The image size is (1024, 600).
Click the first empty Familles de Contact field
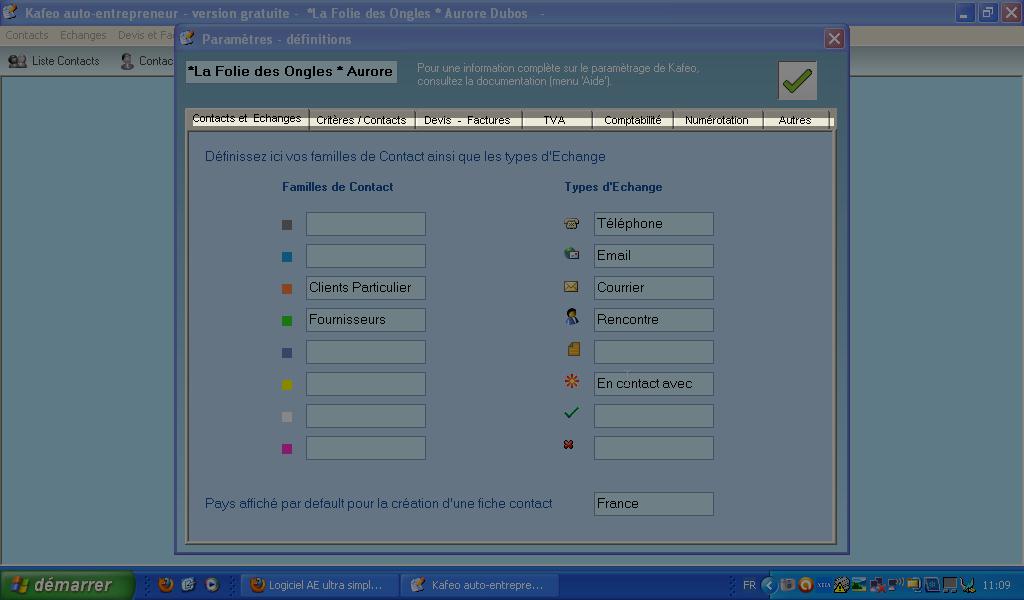click(365, 224)
